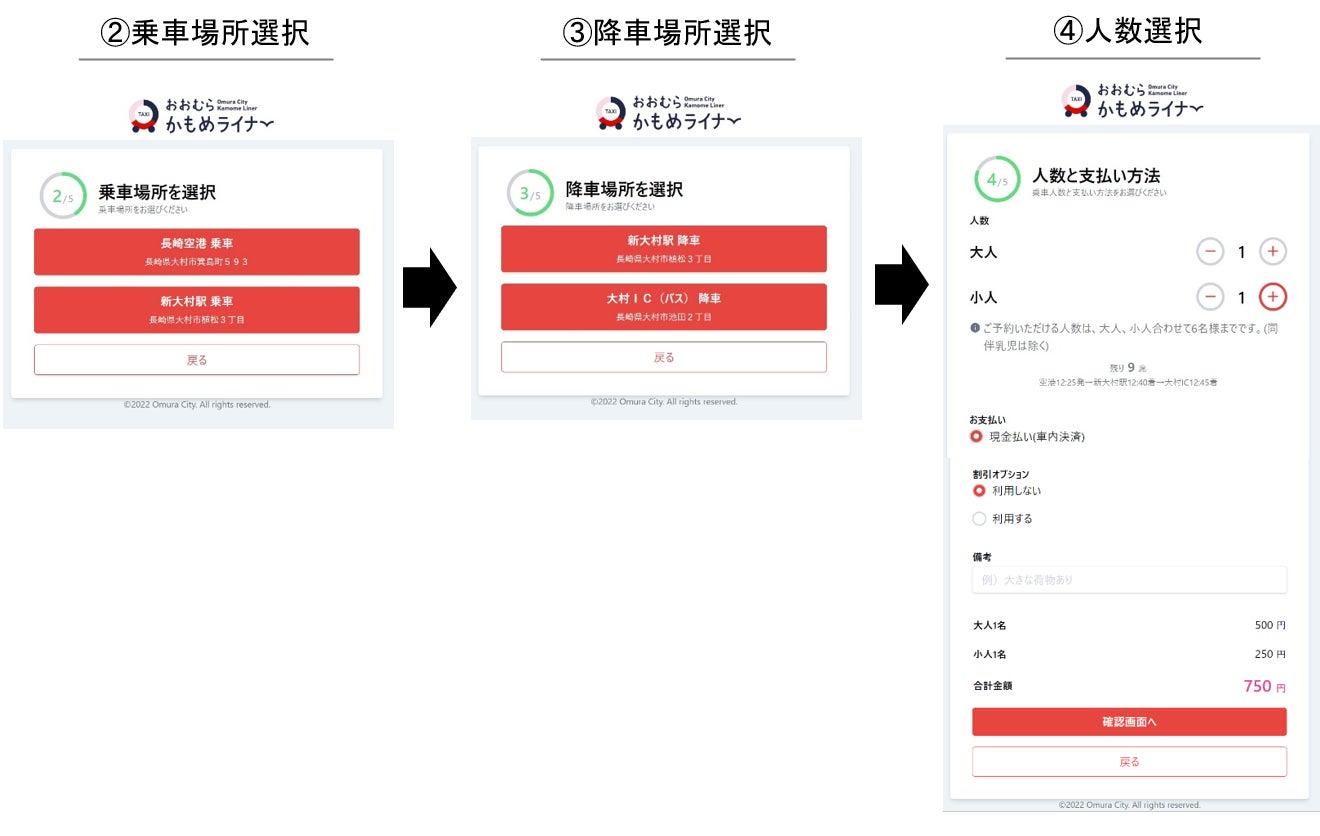Select 新大村駅 降車 drop-off location

pos(664,248)
